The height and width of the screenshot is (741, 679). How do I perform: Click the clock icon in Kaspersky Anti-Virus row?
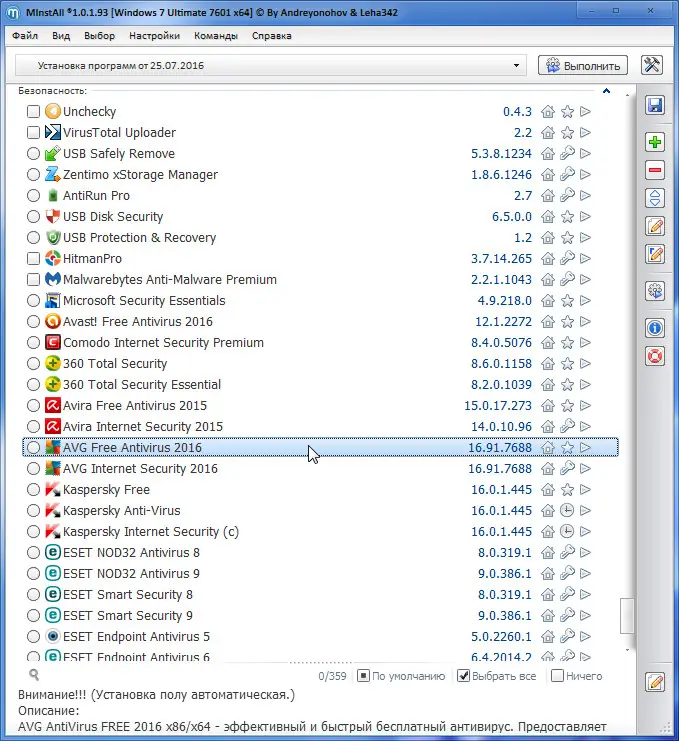[567, 510]
